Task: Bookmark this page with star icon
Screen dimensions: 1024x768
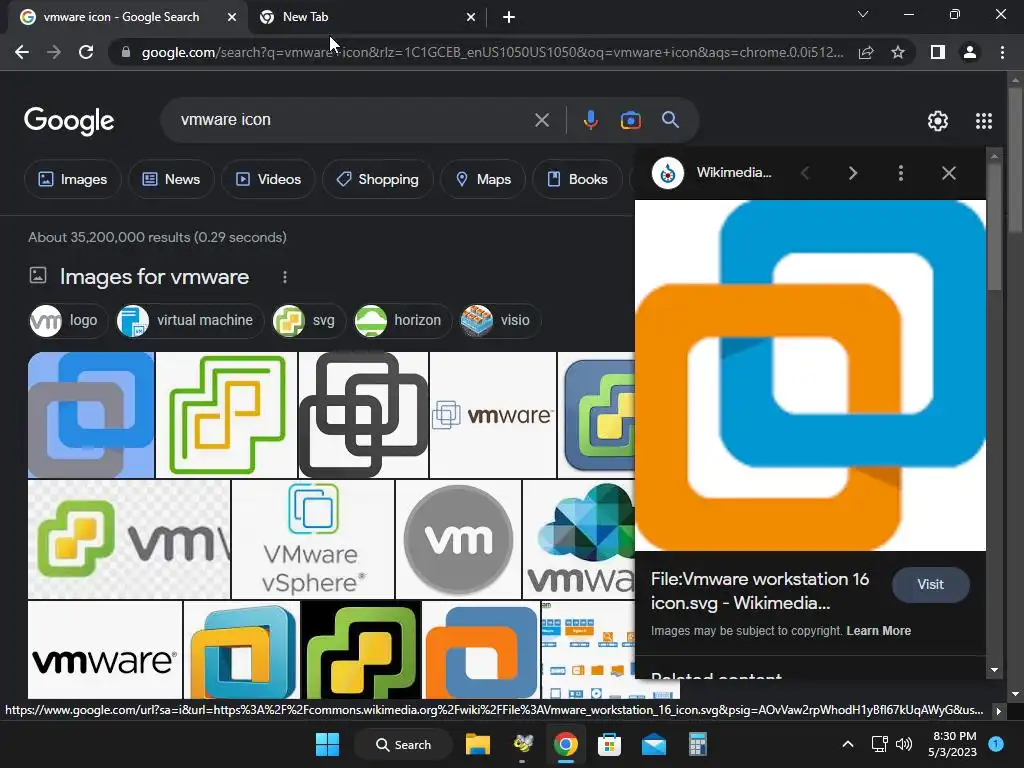Action: [898, 52]
